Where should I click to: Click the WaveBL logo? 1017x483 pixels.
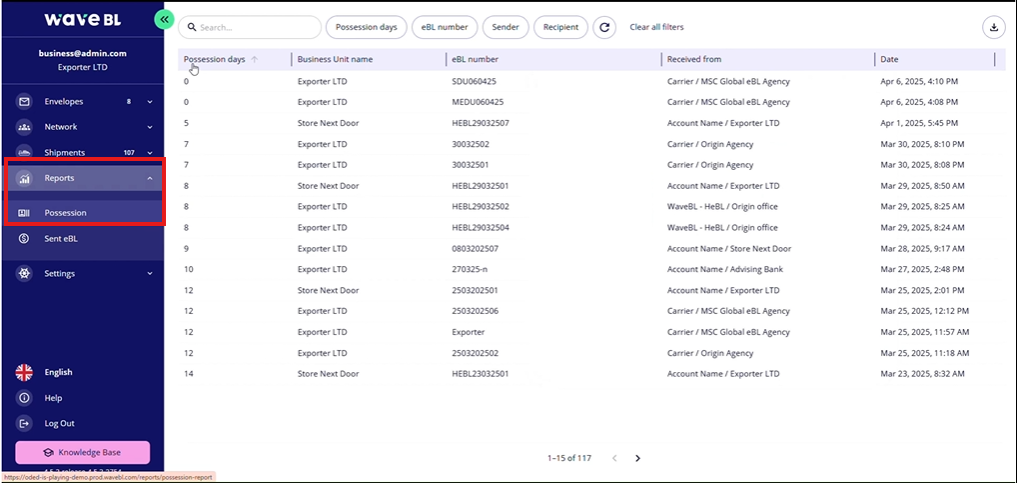[x=82, y=19]
